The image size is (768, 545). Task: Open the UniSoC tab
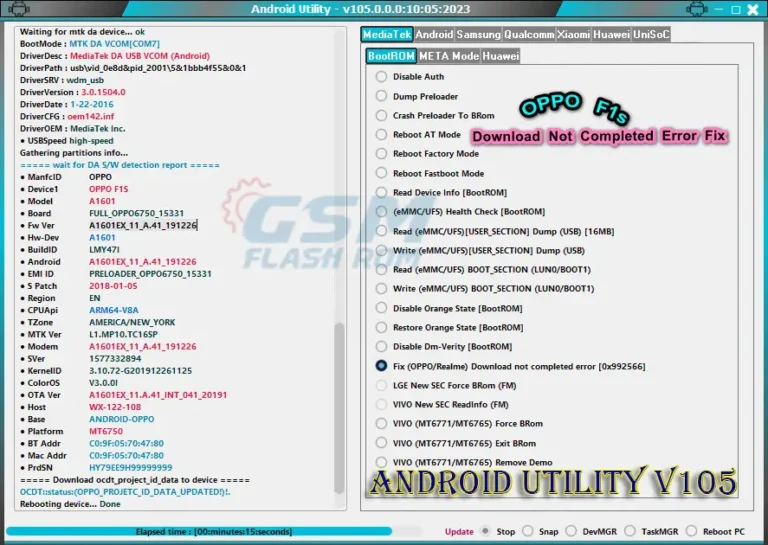[651, 34]
